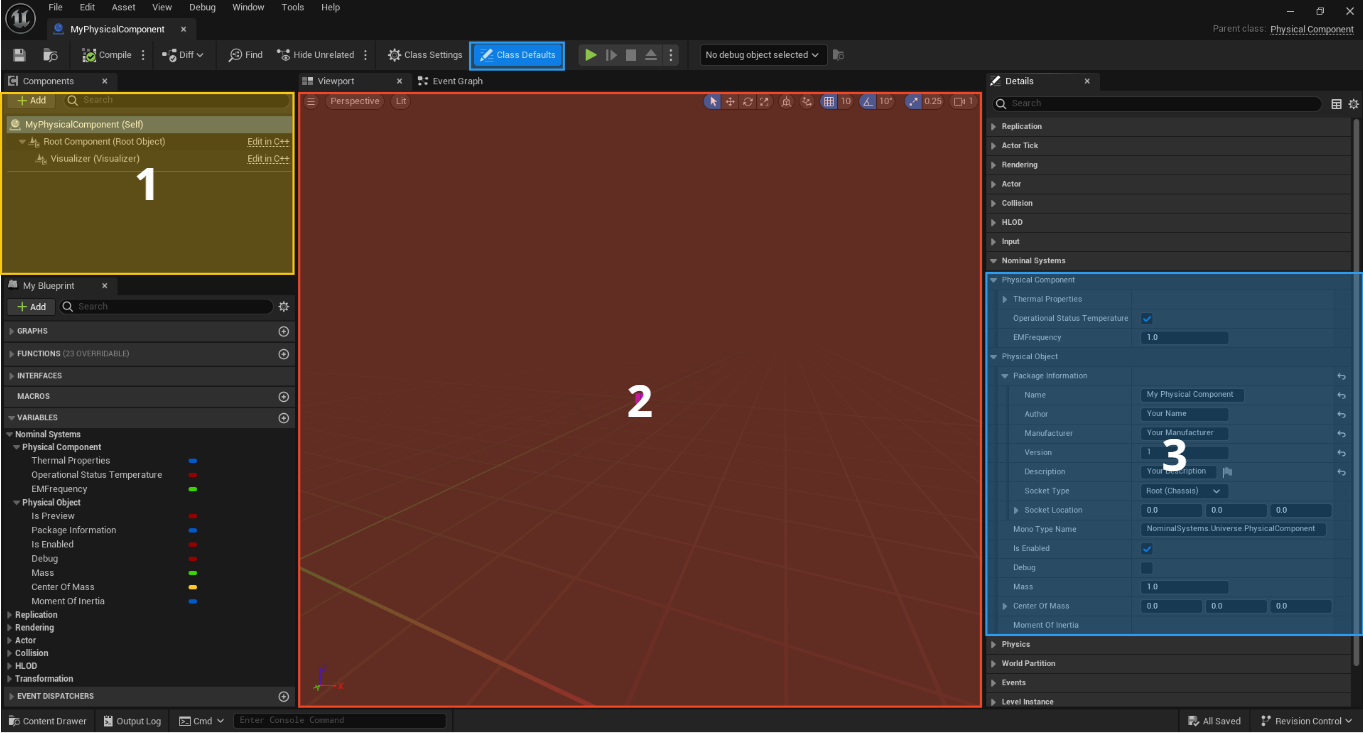Open the Debug menu

[202, 7]
